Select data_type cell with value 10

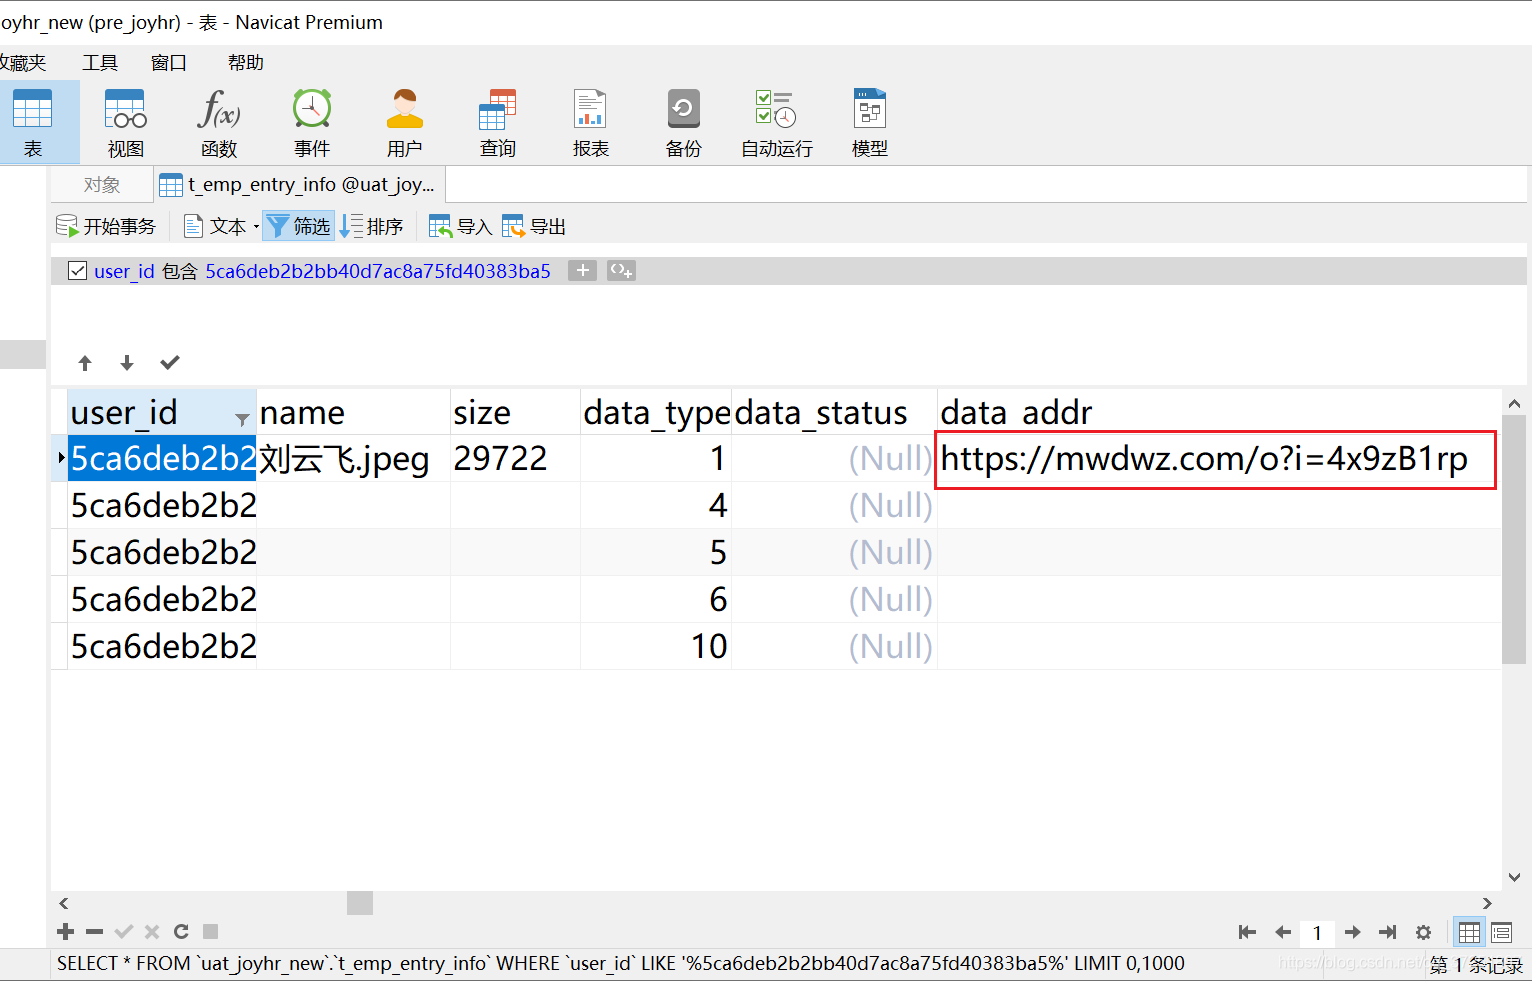point(656,646)
